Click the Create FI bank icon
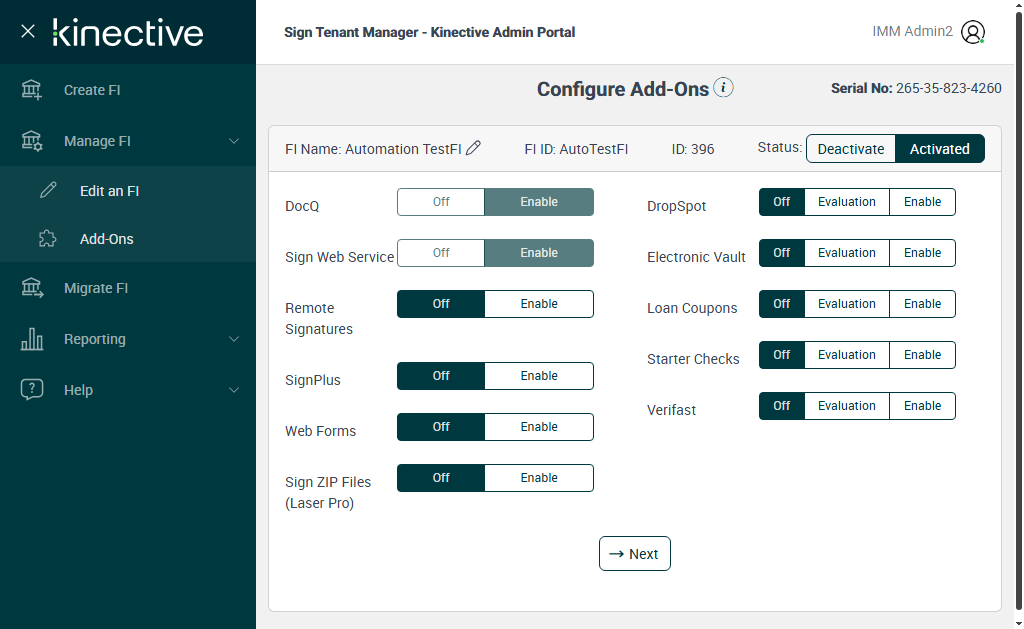This screenshot has height=629, width=1024. (x=31, y=90)
